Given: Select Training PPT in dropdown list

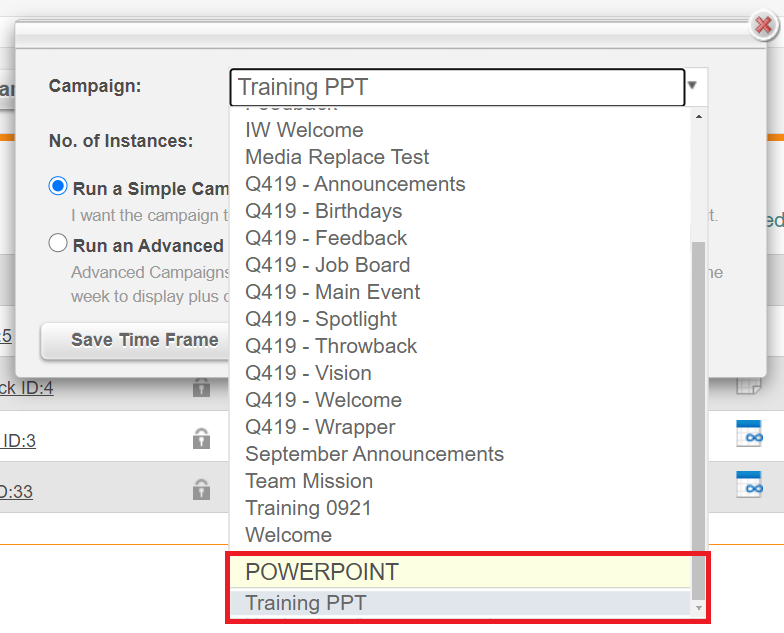Looking at the screenshot, I should [460, 603].
